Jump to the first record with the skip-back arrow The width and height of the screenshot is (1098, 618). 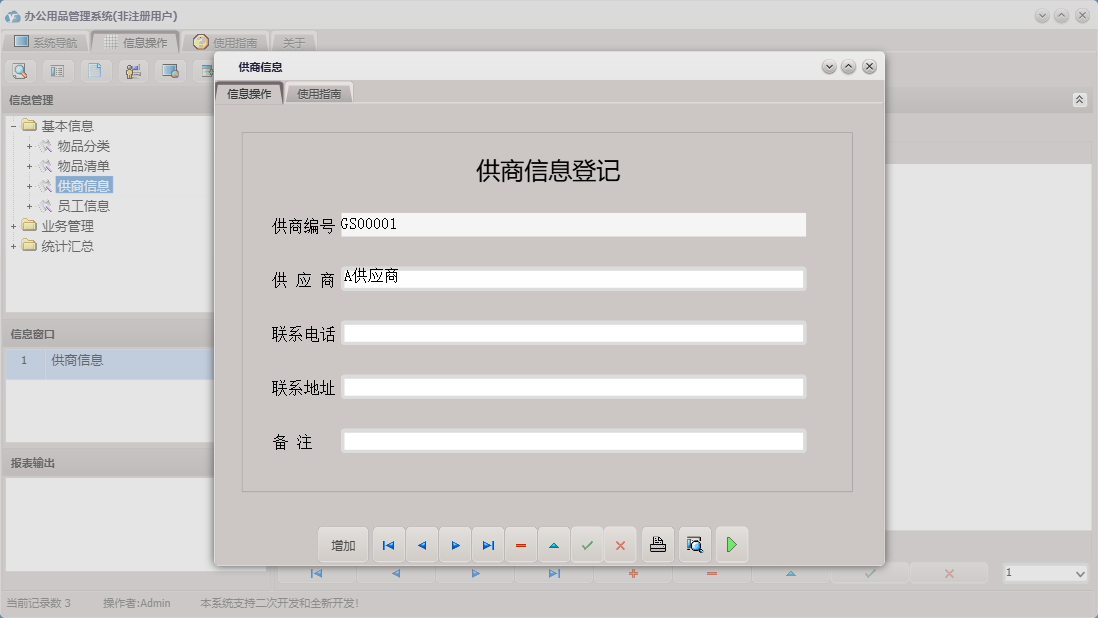pyautogui.click(x=388, y=544)
